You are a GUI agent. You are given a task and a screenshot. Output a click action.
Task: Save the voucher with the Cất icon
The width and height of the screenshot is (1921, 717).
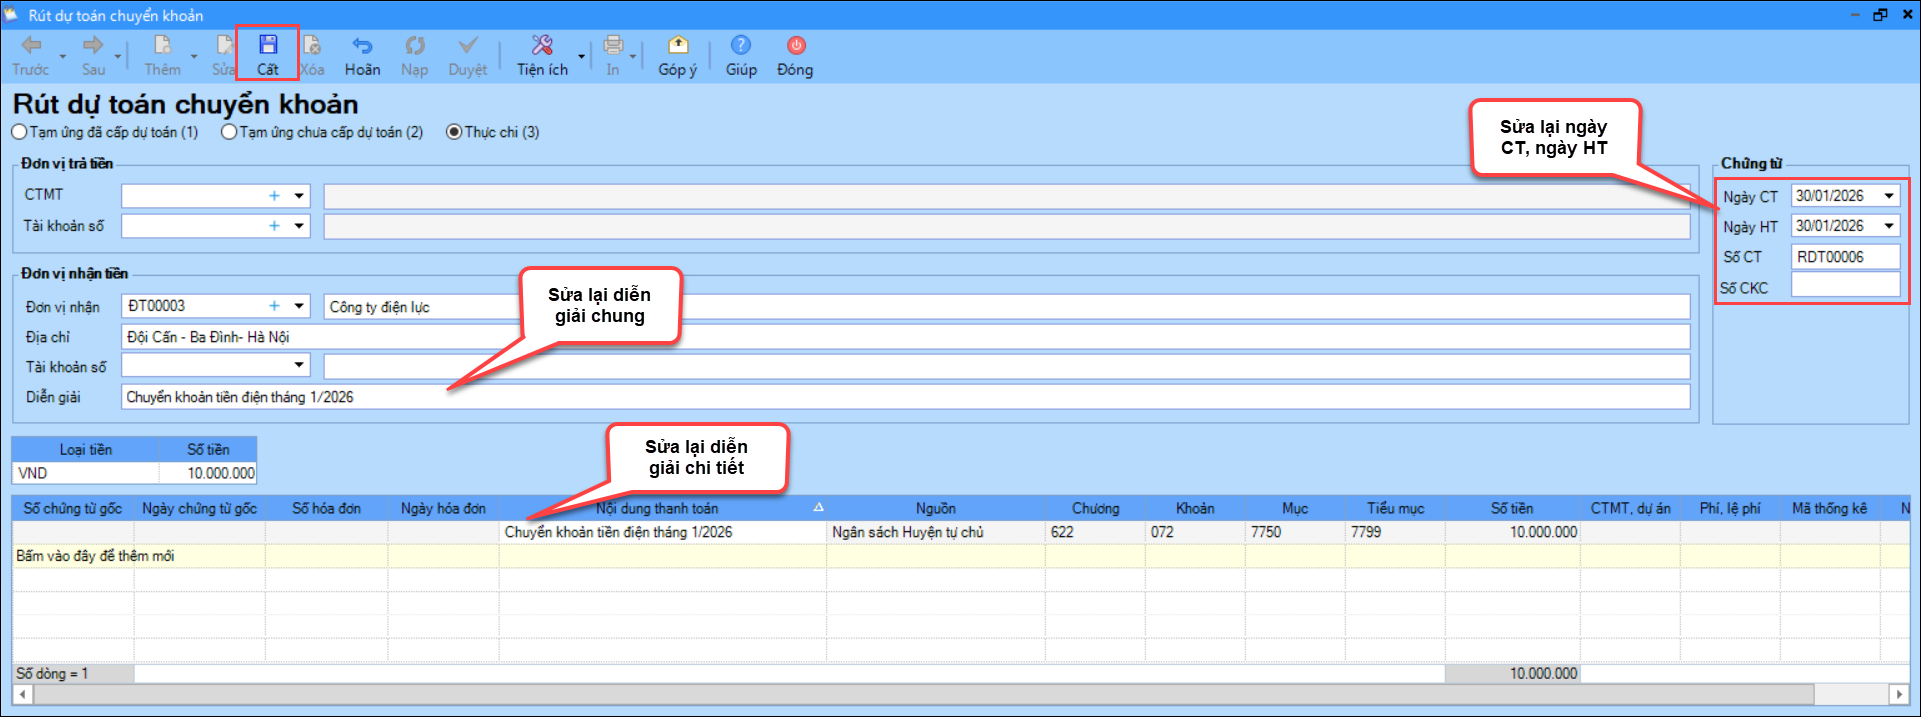pos(268,45)
